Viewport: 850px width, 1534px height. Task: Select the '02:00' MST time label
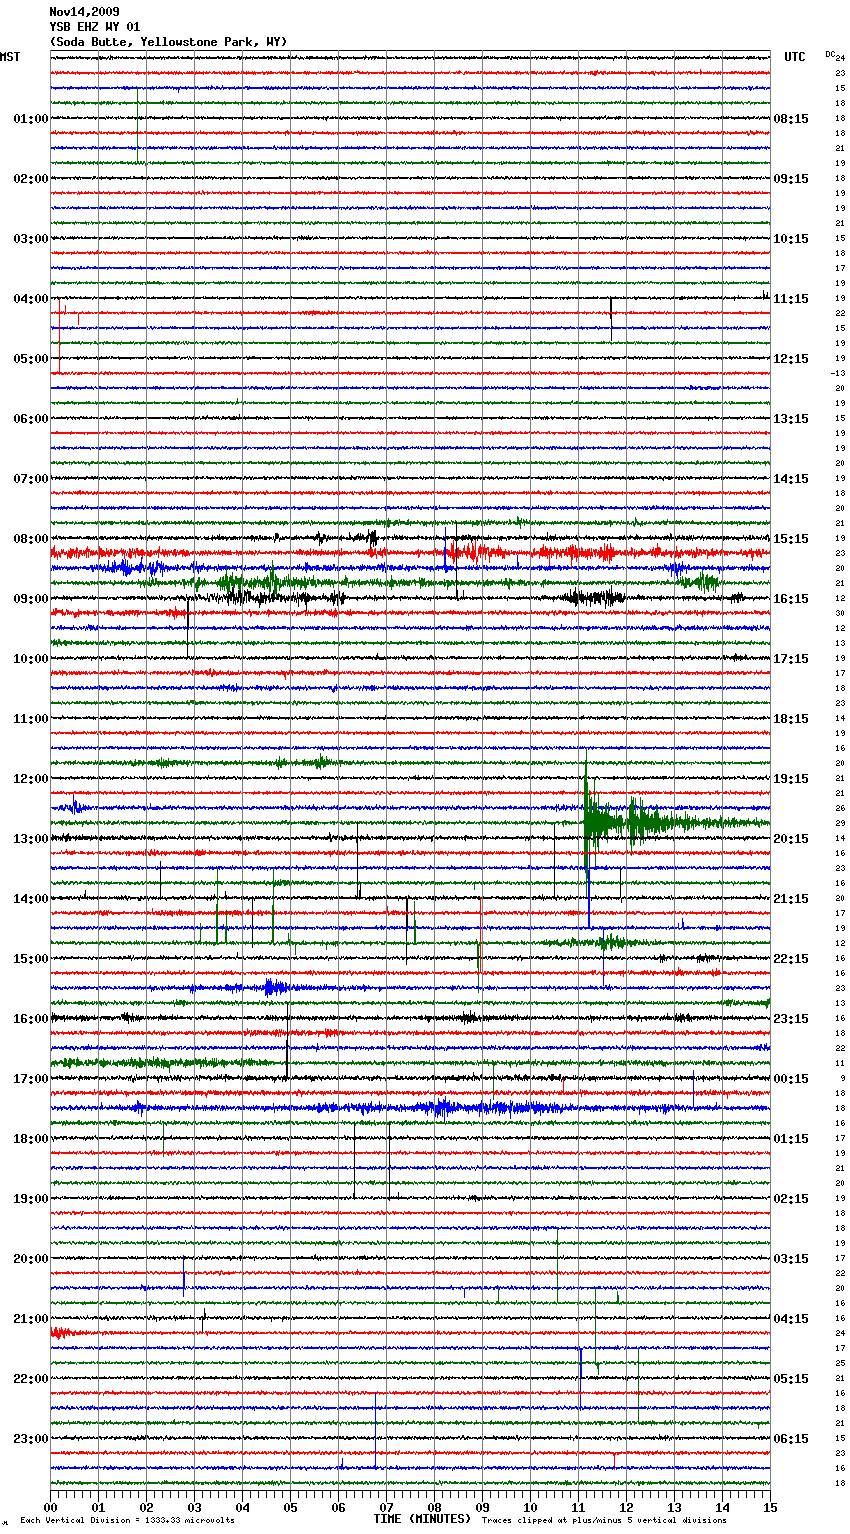(31, 179)
